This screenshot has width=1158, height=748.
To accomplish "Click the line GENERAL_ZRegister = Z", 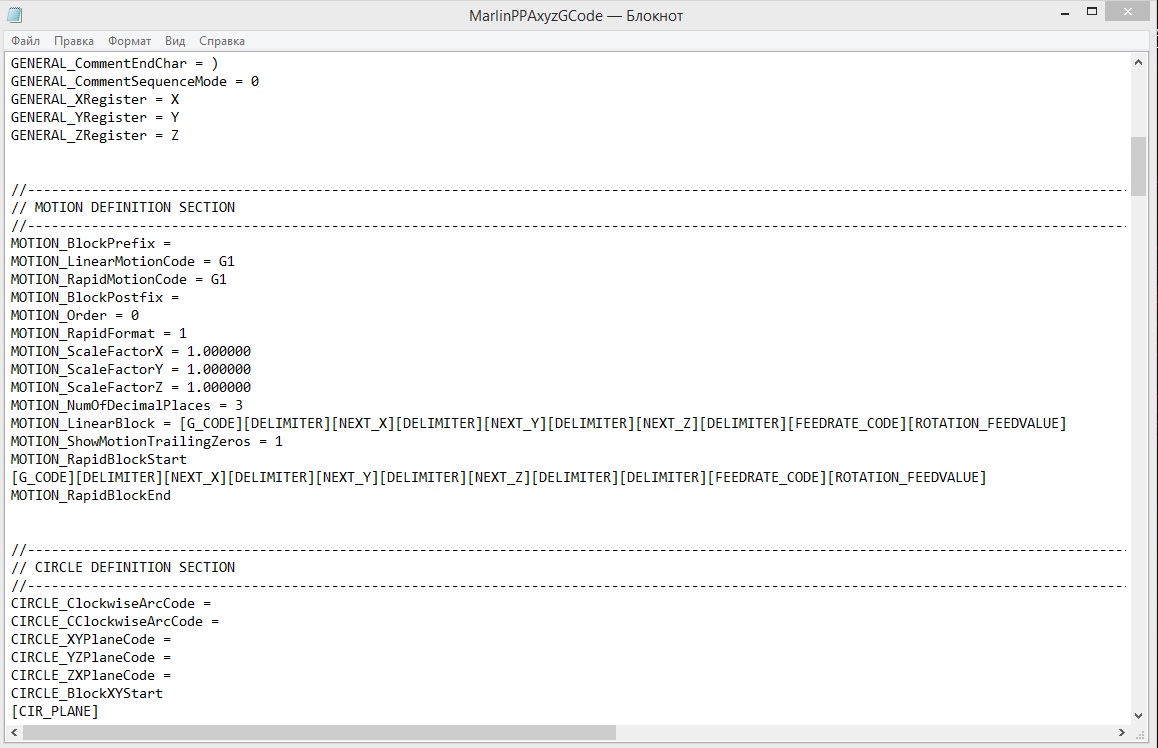I will point(95,135).
